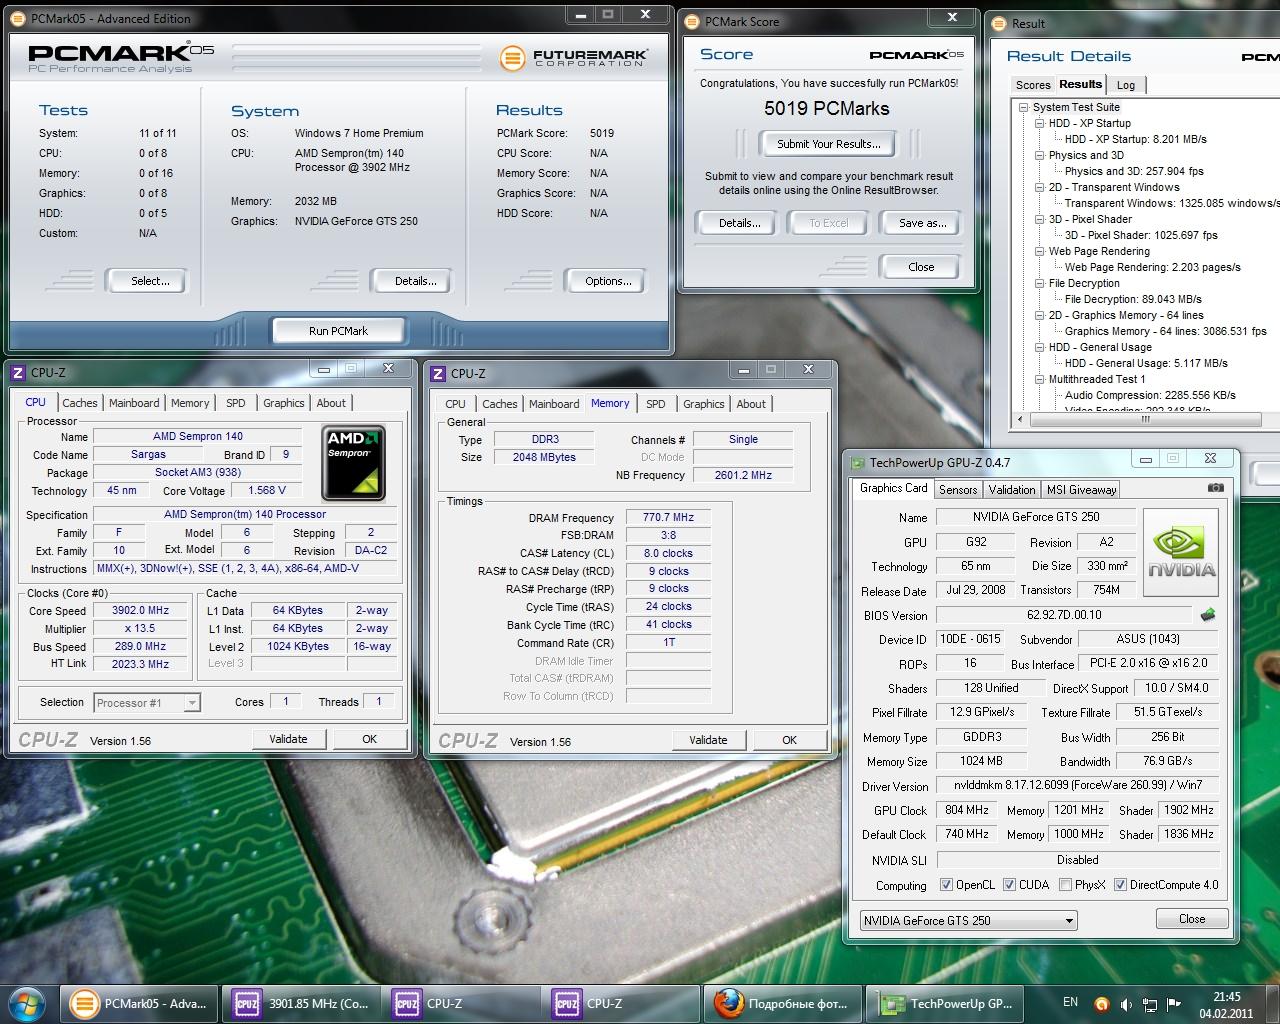Switch to the Scores tab in Result window
The image size is (1280, 1024).
click(x=1033, y=85)
